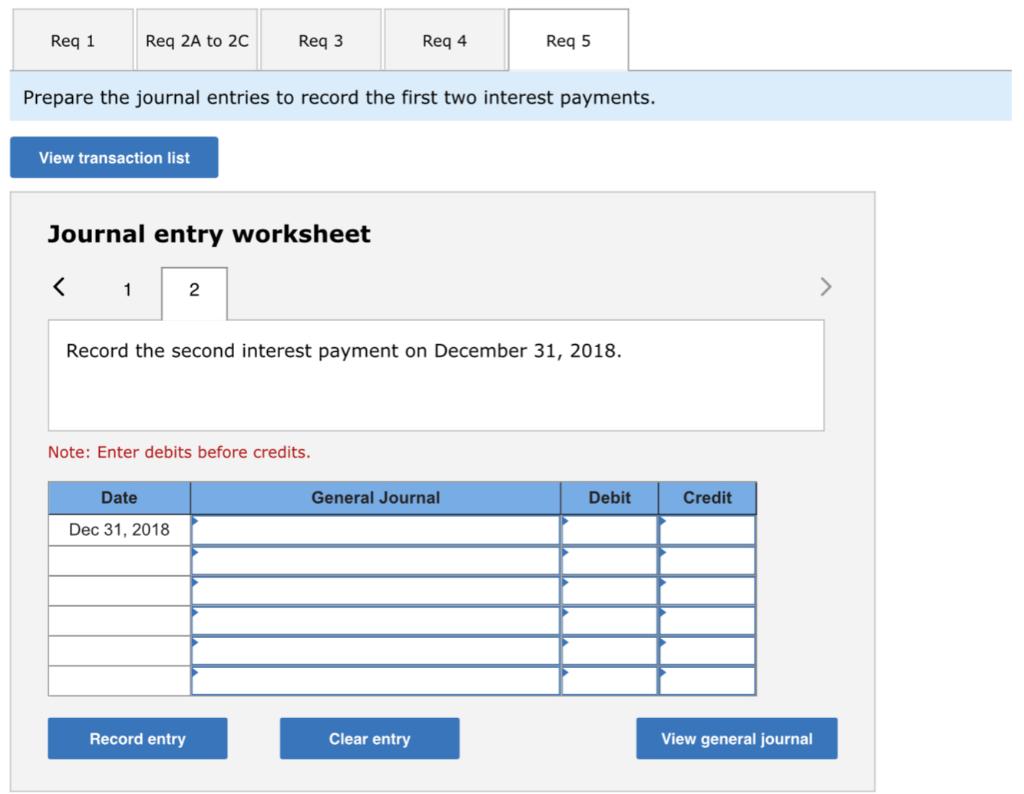Click the Record entry button
This screenshot has height=794, width=1024.
[x=137, y=738]
